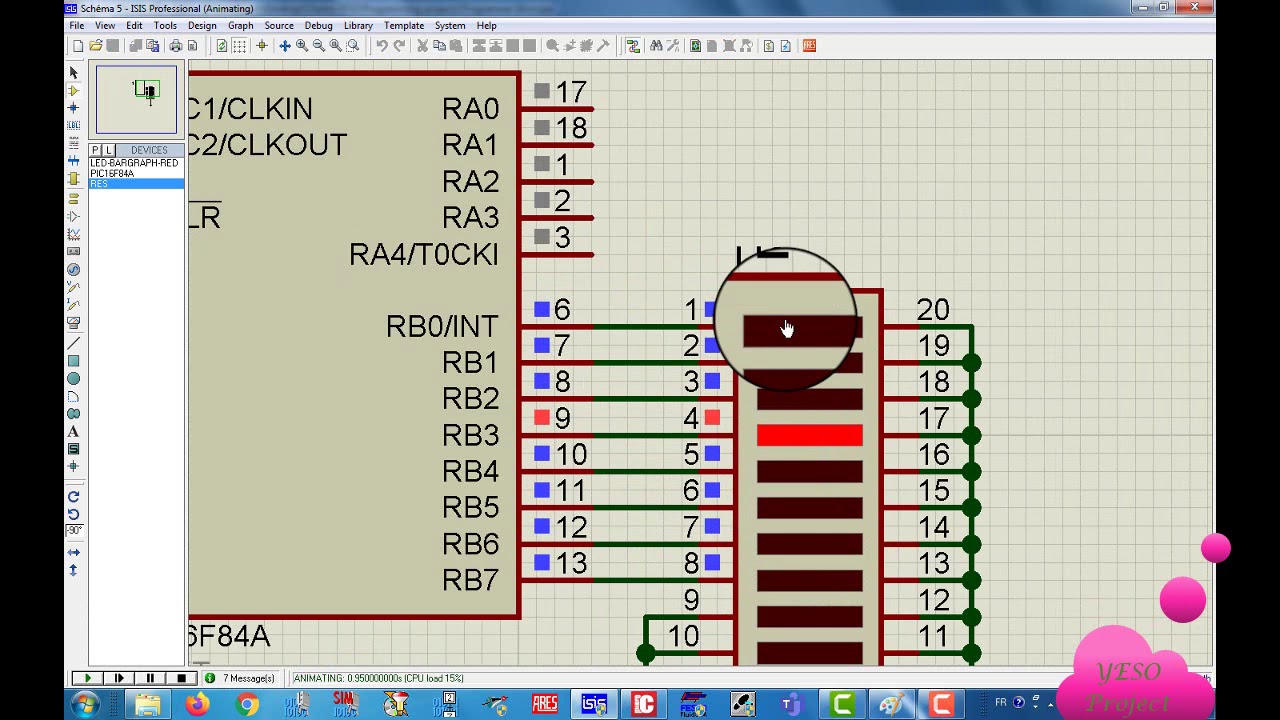Click the overview preview thumbnail
Viewport: 1280px width, 720px height.
click(x=136, y=99)
